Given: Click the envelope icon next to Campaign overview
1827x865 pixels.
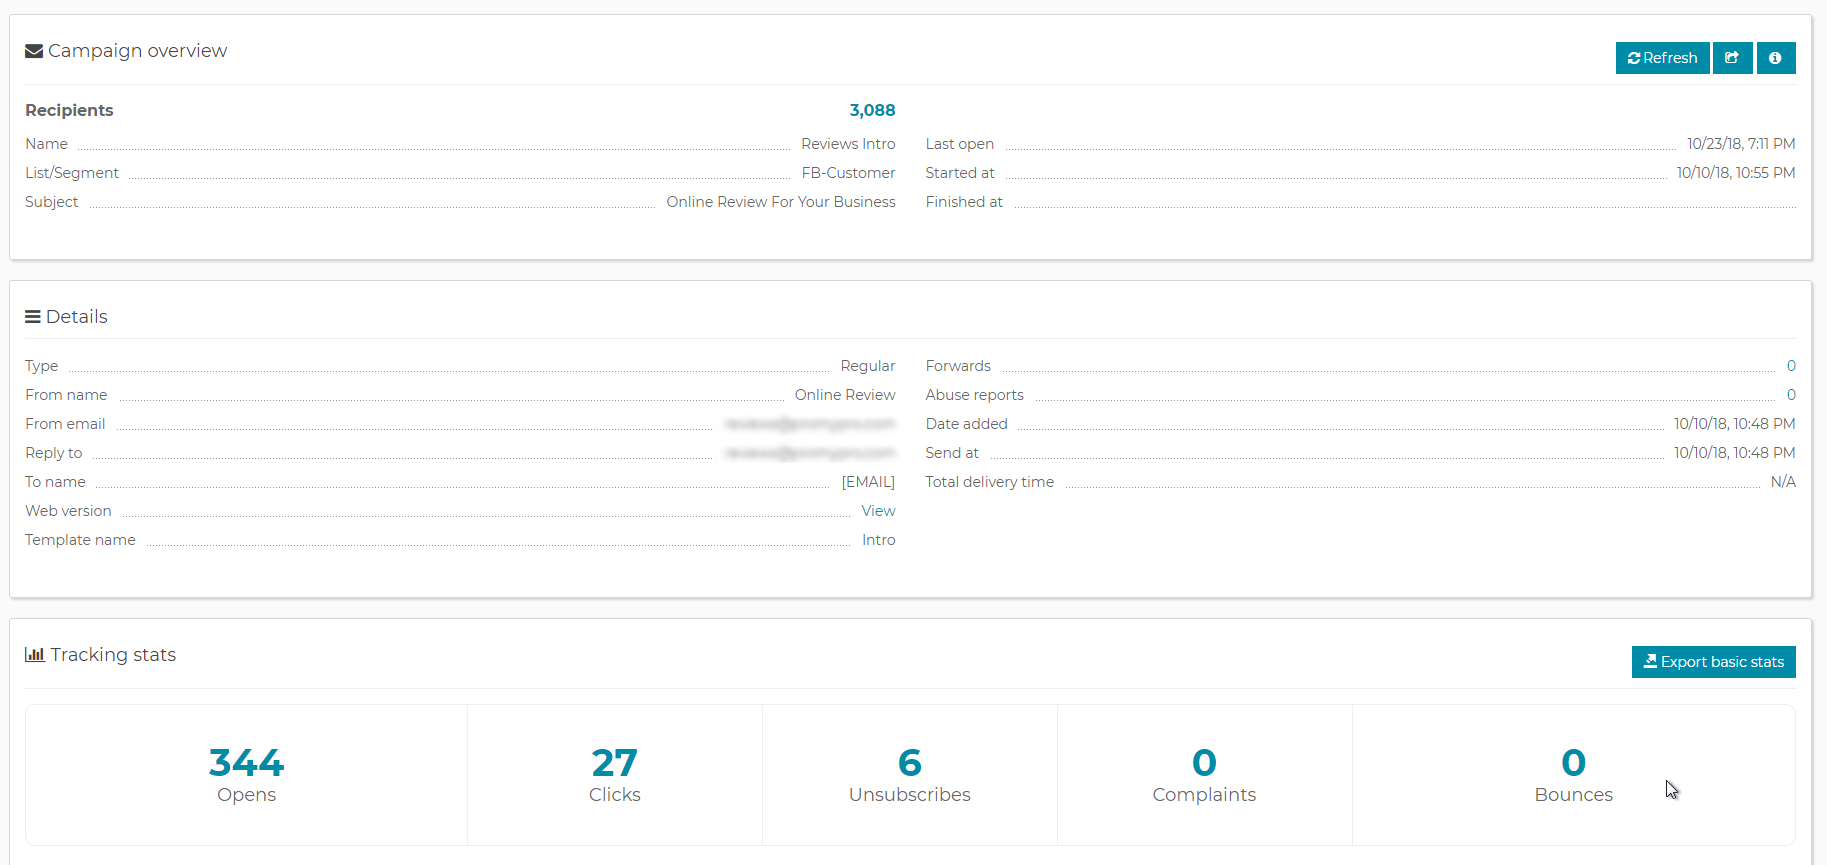Looking at the screenshot, I should click(x=34, y=51).
